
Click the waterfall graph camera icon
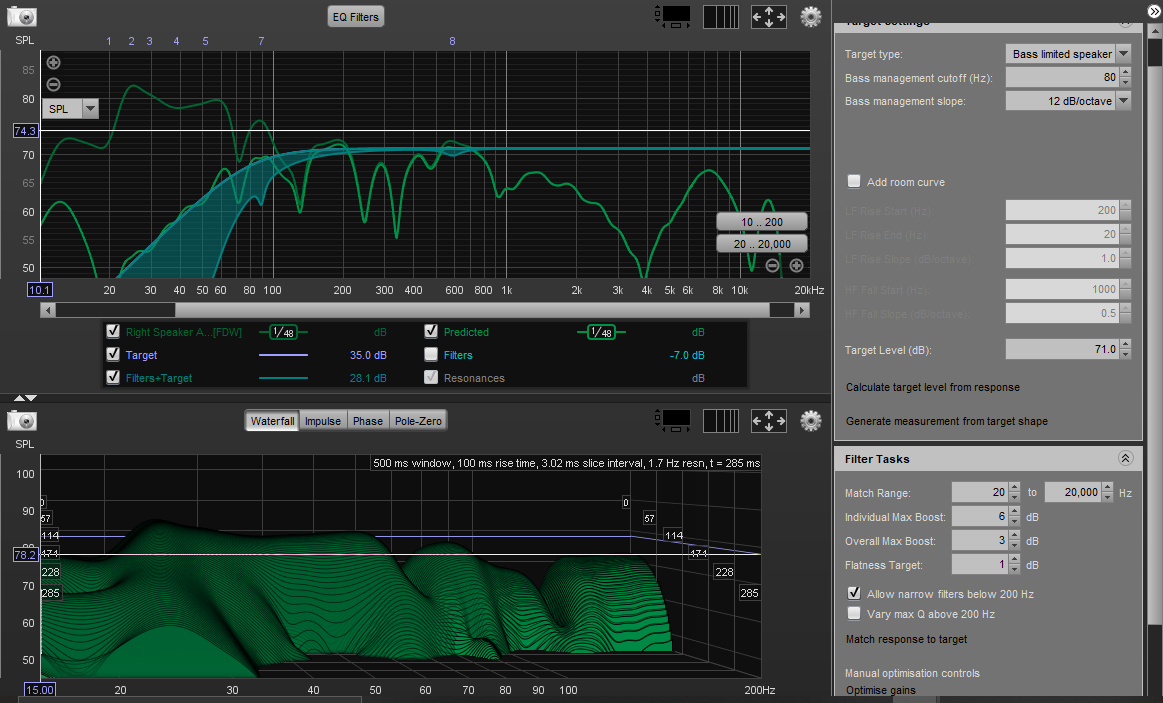22,420
